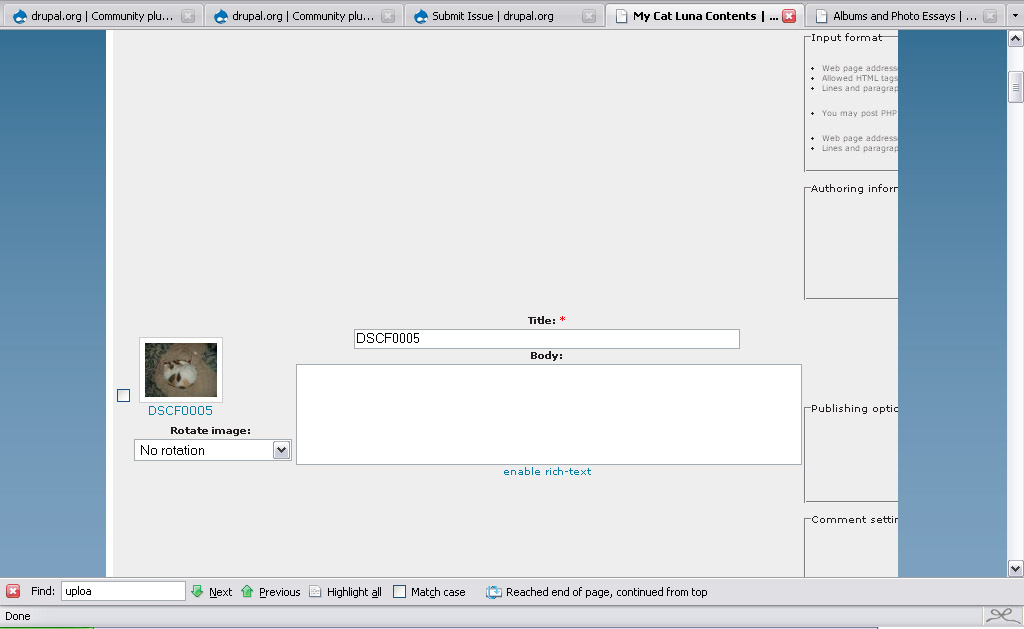Click the Previous up-arrow icon
1024x629 pixels.
[x=247, y=591]
